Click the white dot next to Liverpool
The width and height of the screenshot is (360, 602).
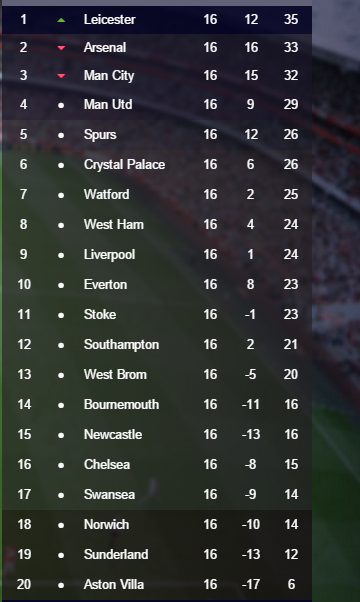61,255
